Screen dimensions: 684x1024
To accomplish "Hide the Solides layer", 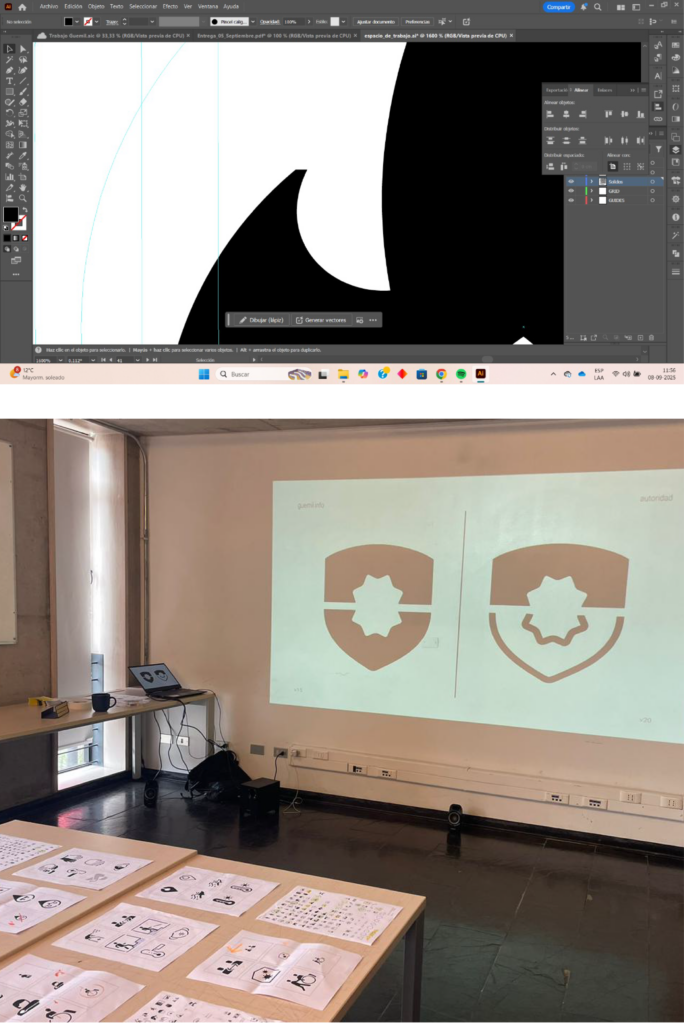I will tap(571, 181).
